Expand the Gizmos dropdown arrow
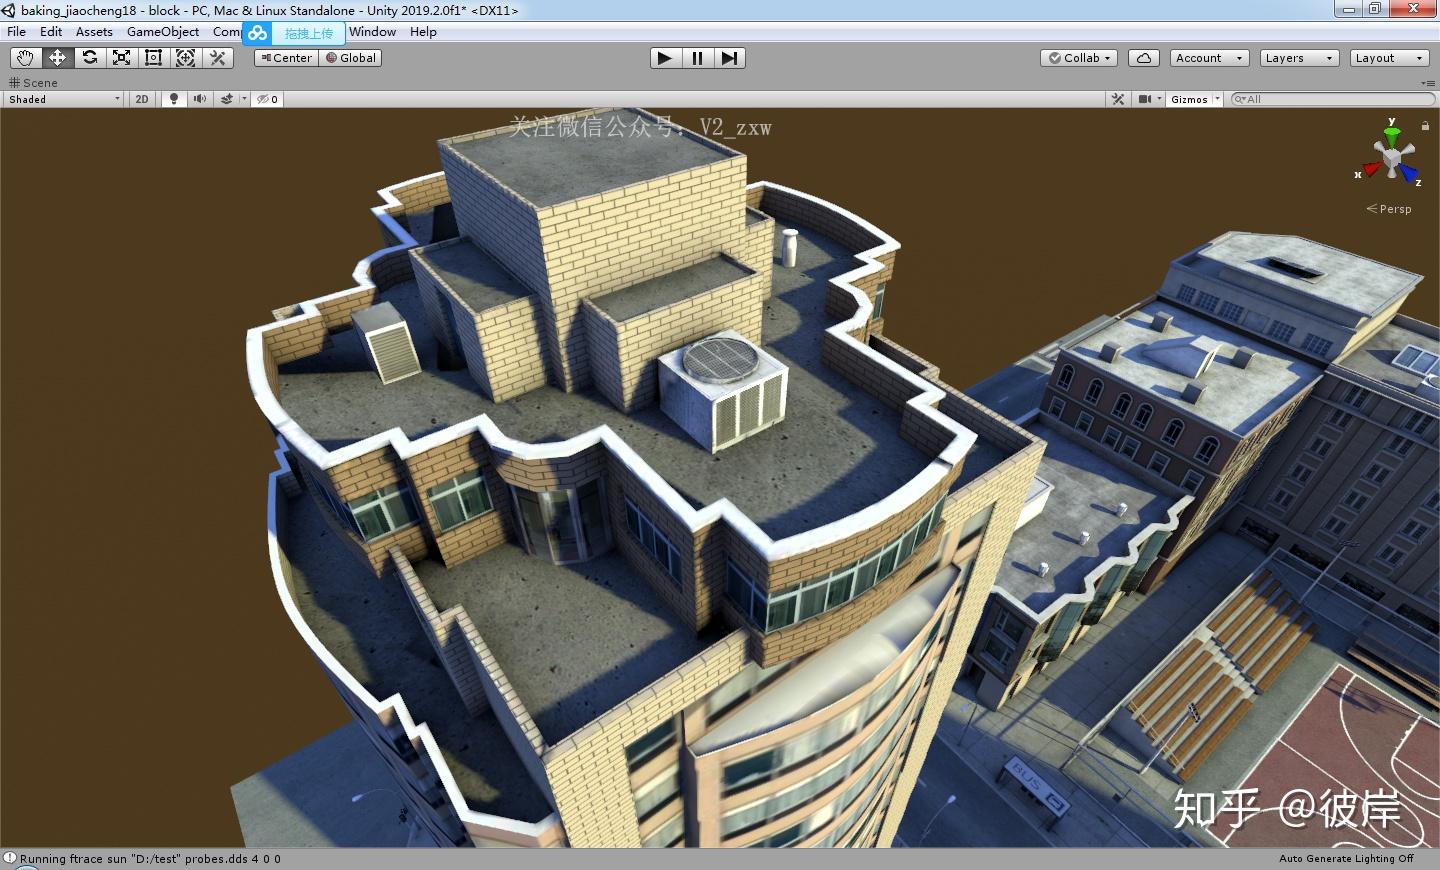Image resolution: width=1440 pixels, height=870 pixels. point(1217,99)
